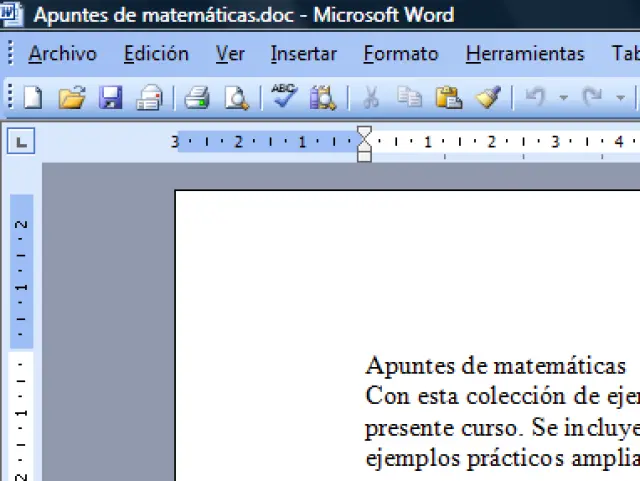Click the Cut scissors icon
640x481 pixels.
(x=370, y=98)
